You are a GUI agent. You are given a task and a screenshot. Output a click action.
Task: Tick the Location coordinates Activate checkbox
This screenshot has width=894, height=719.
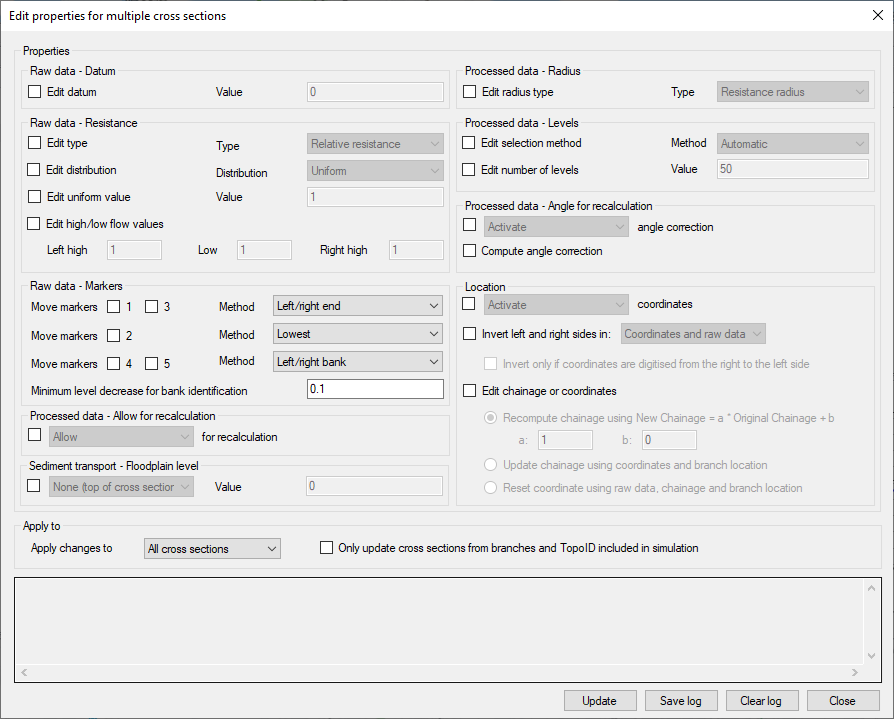coord(469,304)
